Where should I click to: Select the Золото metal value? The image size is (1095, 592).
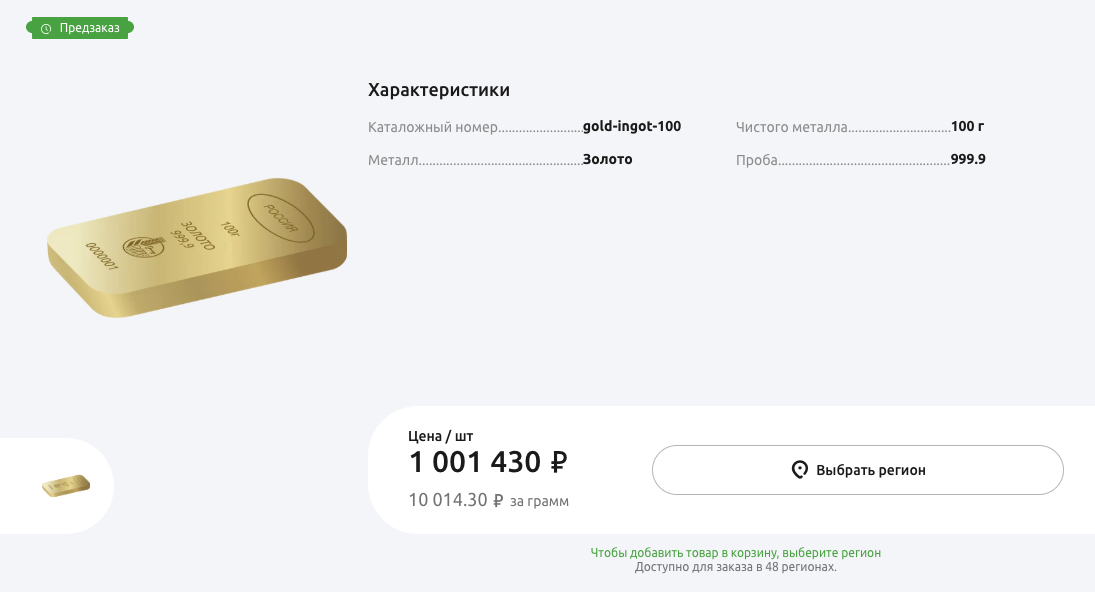coord(607,158)
